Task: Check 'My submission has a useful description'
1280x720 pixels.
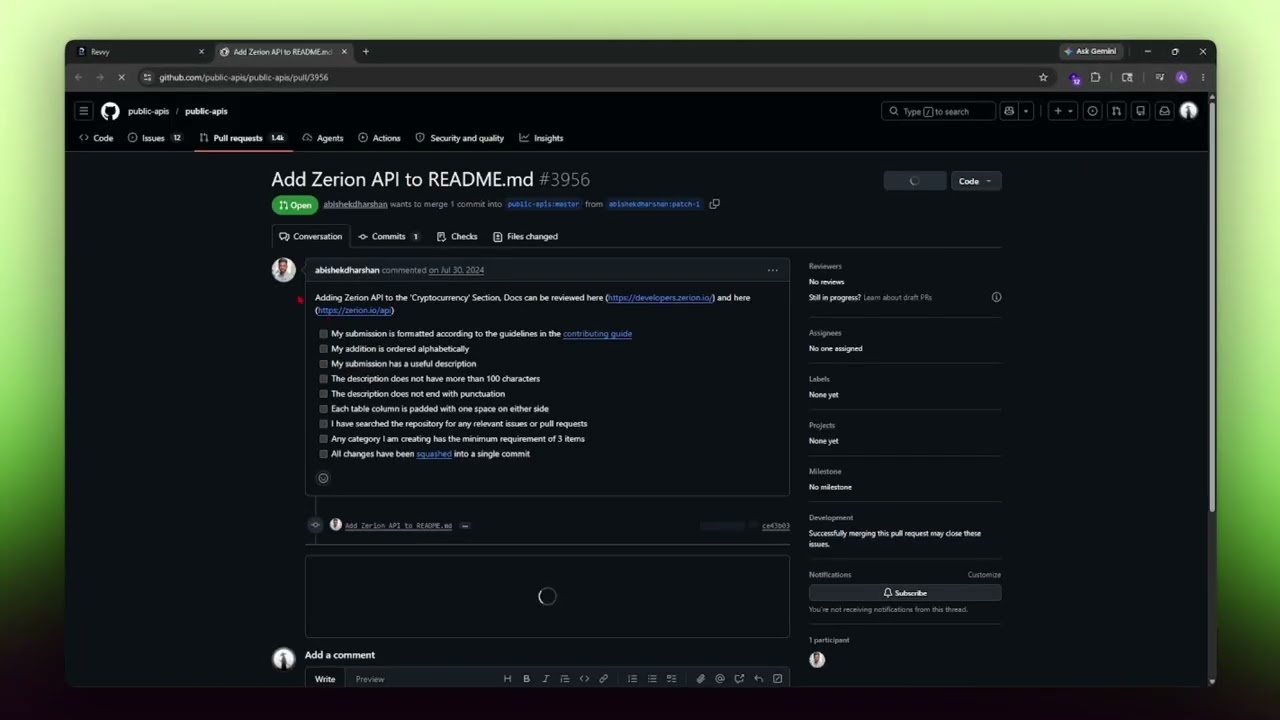Action: point(323,364)
